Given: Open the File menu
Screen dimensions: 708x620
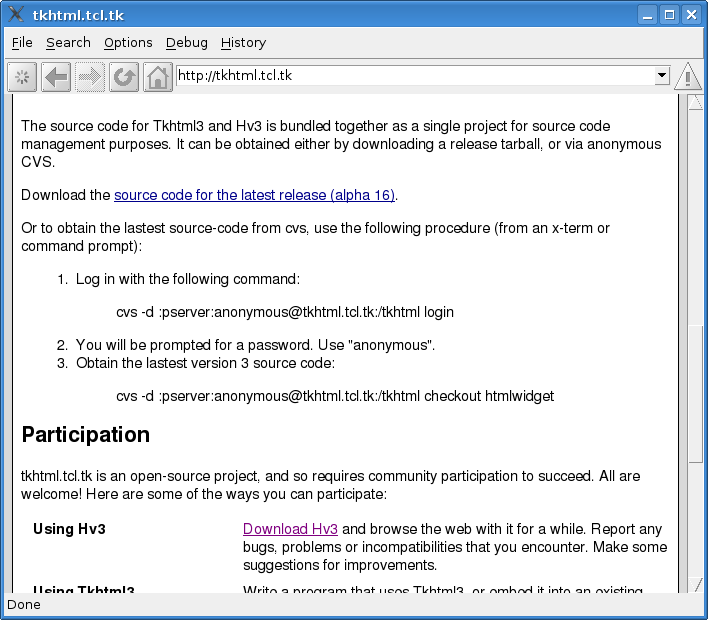Looking at the screenshot, I should coord(22,43).
